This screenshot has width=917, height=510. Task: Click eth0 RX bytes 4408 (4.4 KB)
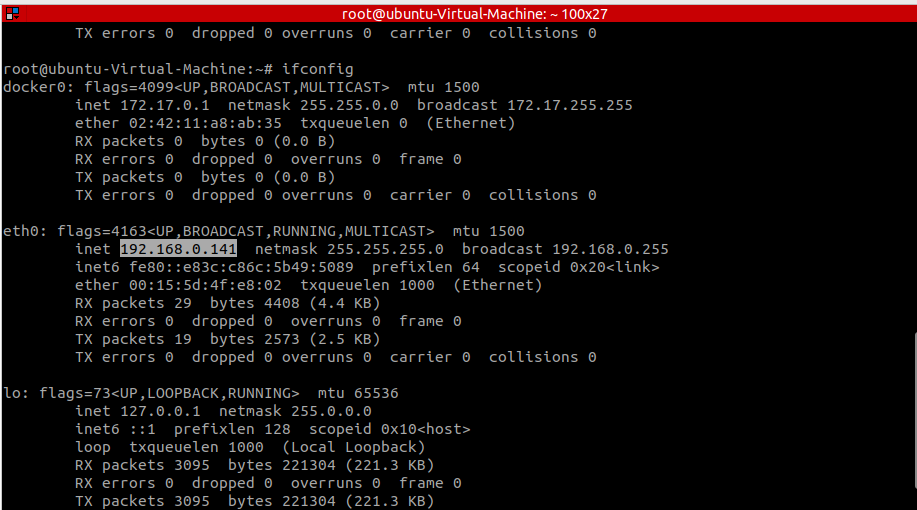295,304
